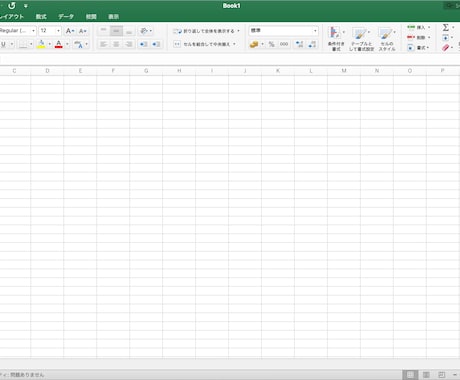Switch to page layout view in status bar
This screenshot has height=380, width=460.
pyautogui.click(x=426, y=375)
